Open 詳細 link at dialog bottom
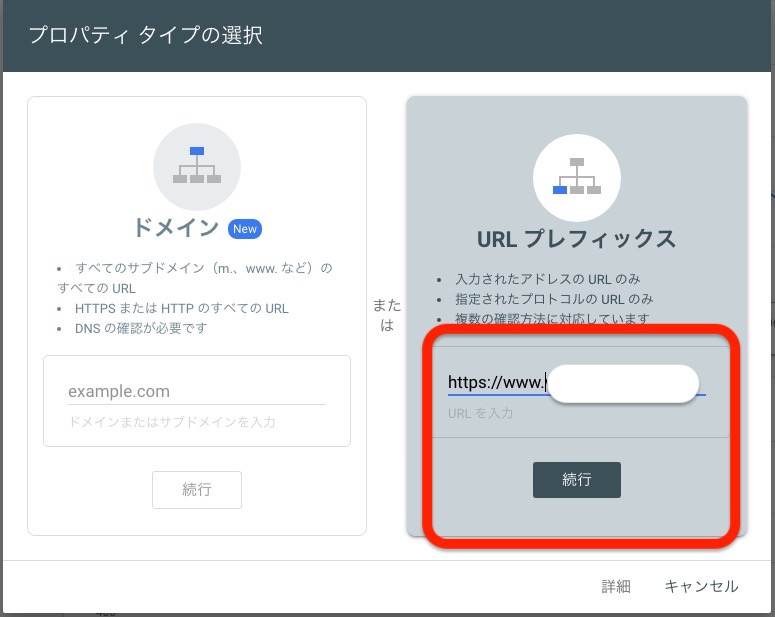The height and width of the screenshot is (617, 775). tap(616, 587)
